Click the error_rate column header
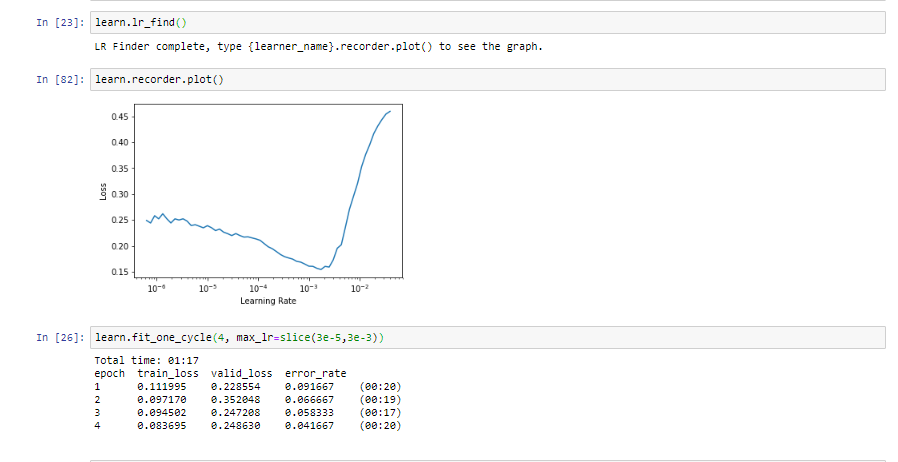The width and height of the screenshot is (898, 462). point(316,373)
